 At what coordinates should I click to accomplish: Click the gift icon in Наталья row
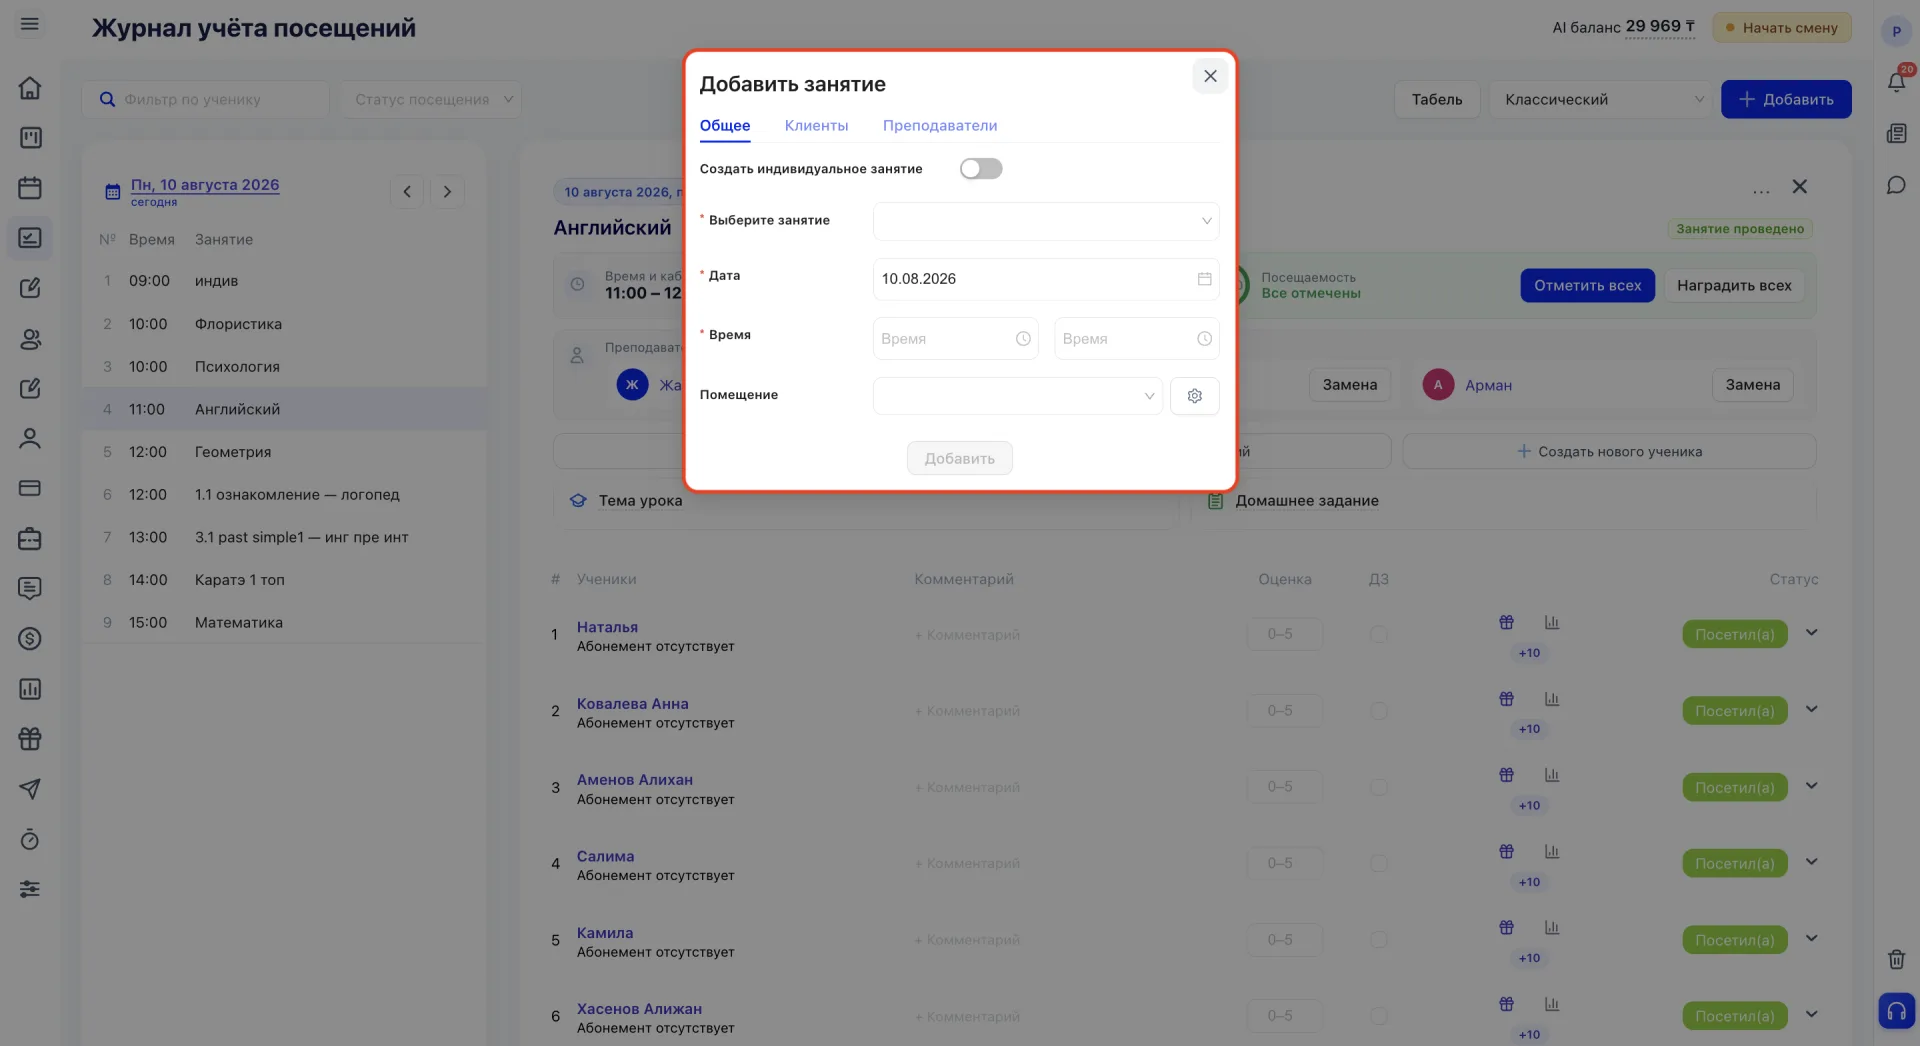[1506, 622]
